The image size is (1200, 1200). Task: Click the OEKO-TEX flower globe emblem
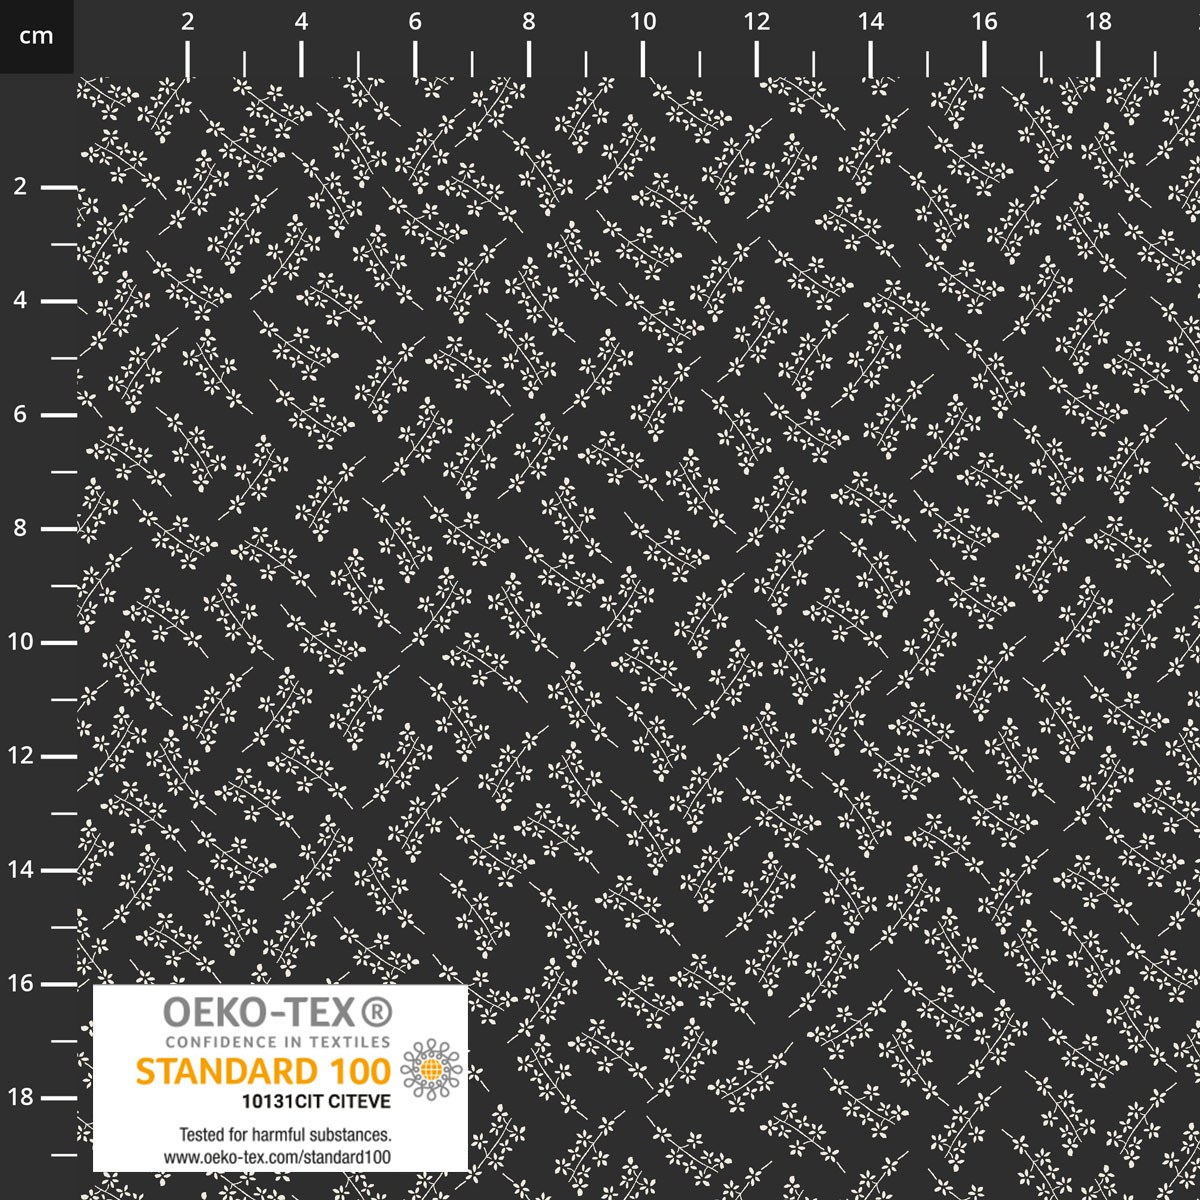click(x=432, y=1069)
